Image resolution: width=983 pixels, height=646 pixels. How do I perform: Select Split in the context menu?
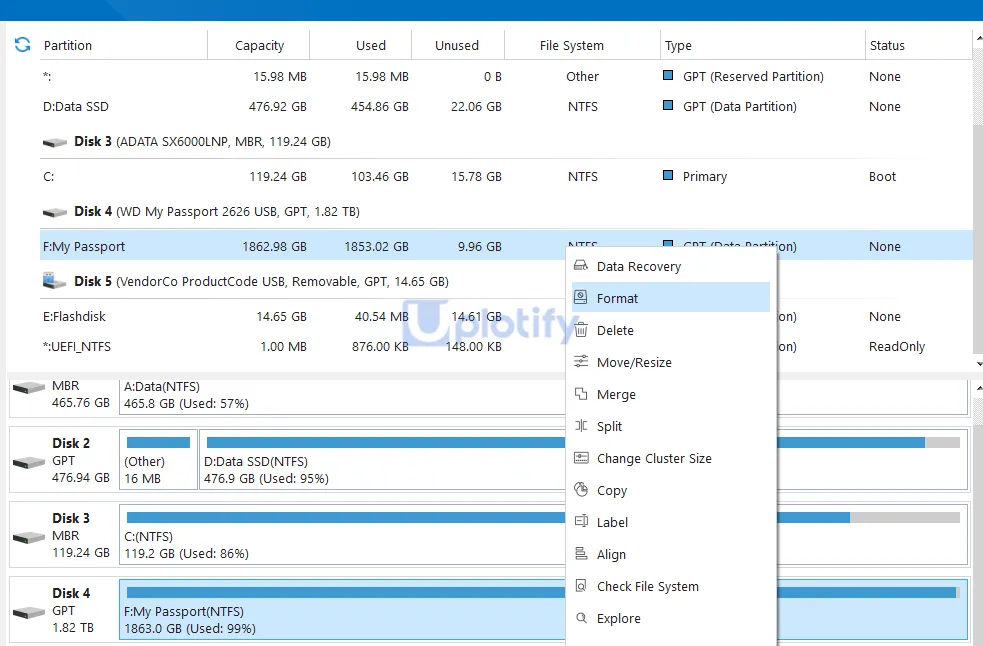[671, 426]
